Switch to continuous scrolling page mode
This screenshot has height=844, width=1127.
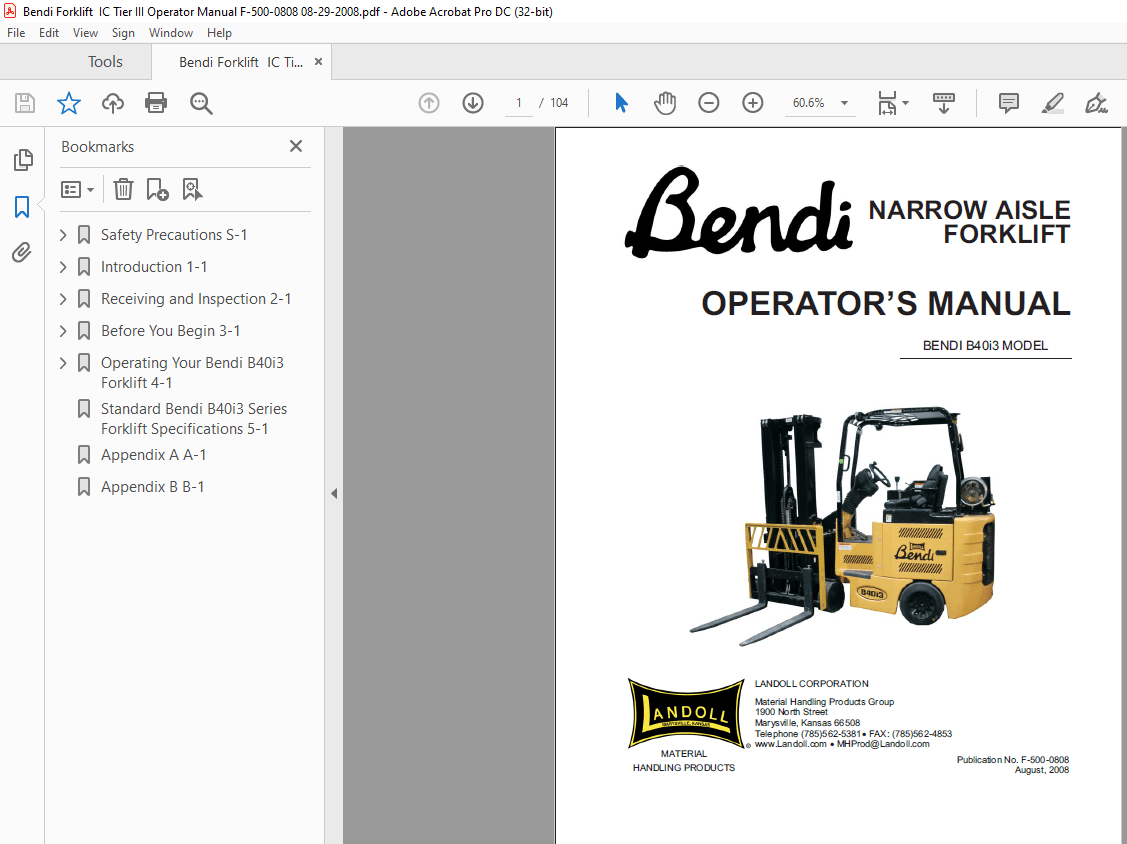[x=943, y=103]
